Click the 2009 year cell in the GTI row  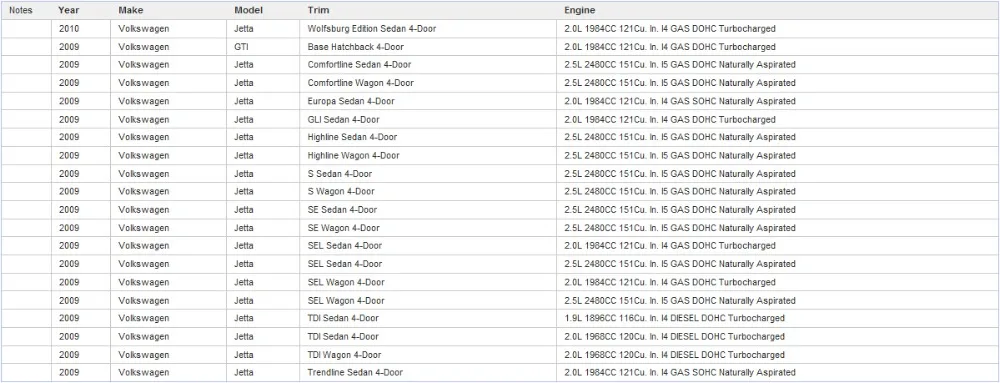point(70,47)
